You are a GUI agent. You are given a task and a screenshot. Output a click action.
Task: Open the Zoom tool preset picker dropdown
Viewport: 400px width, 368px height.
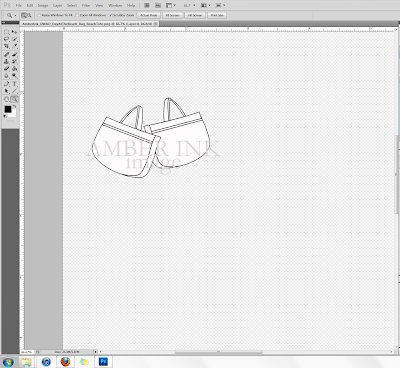tap(11, 15)
